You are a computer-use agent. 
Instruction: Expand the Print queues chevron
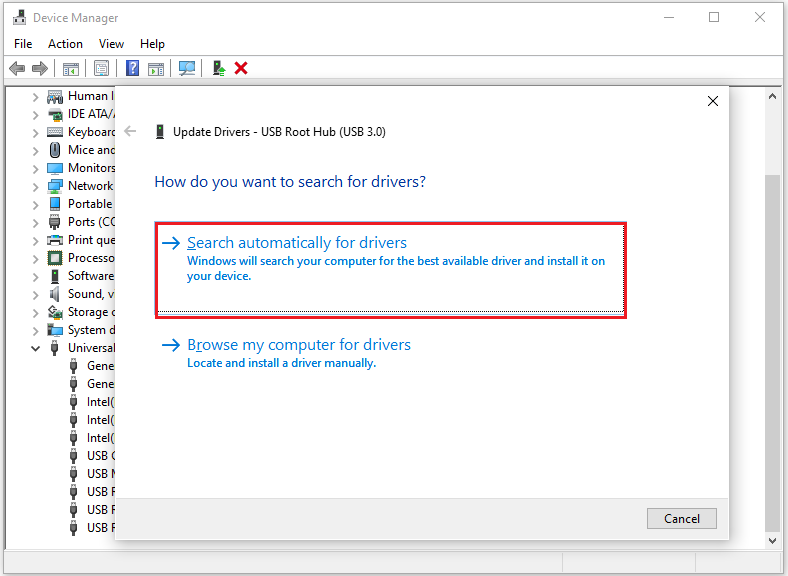click(x=35, y=240)
